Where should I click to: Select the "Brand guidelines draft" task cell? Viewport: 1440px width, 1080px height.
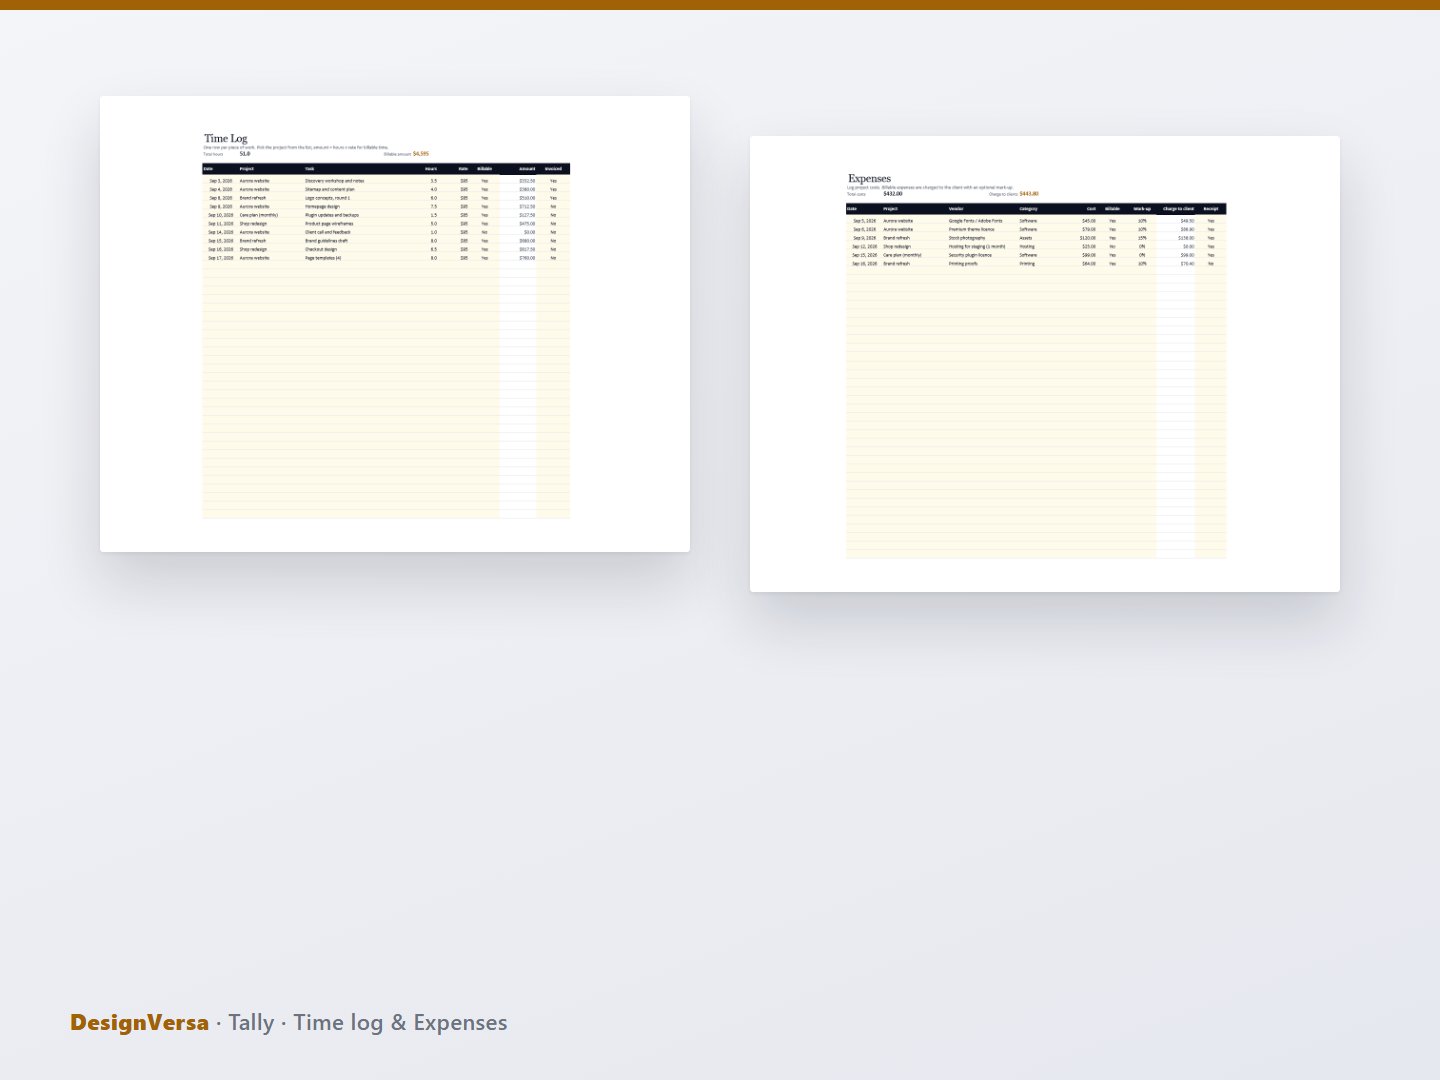point(327,241)
